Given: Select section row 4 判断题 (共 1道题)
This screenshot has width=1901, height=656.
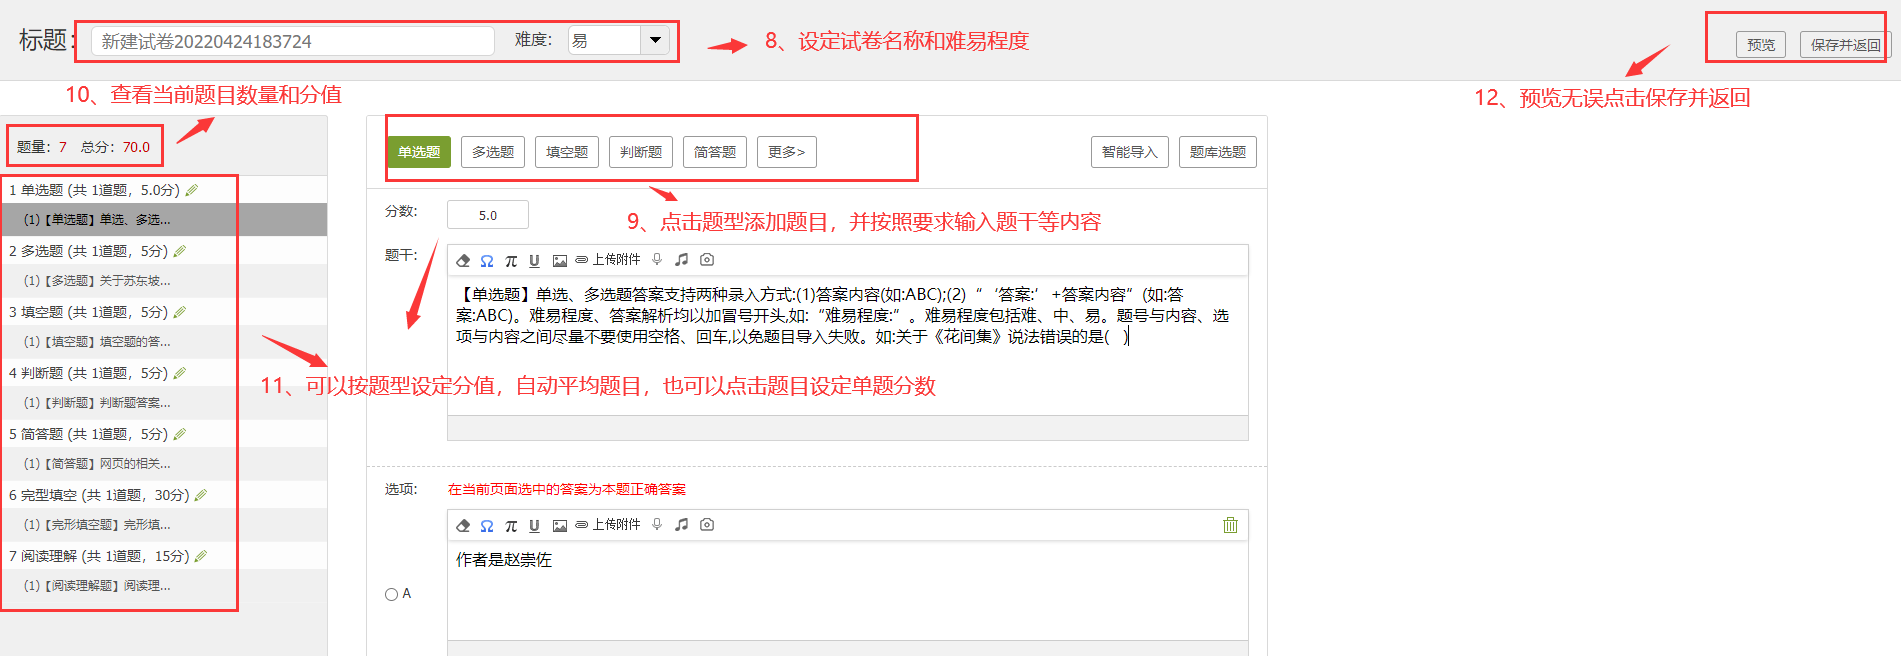Looking at the screenshot, I should tap(164, 373).
